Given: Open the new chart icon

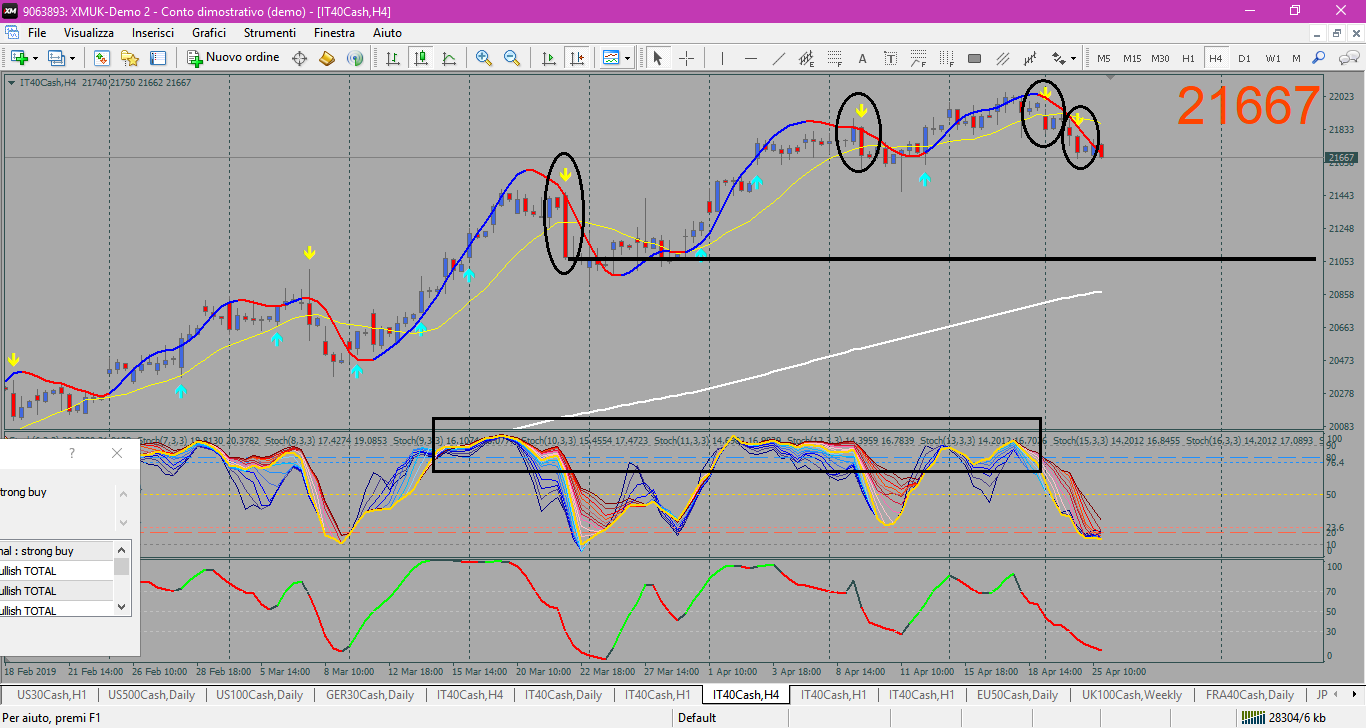Looking at the screenshot, I should (19, 58).
